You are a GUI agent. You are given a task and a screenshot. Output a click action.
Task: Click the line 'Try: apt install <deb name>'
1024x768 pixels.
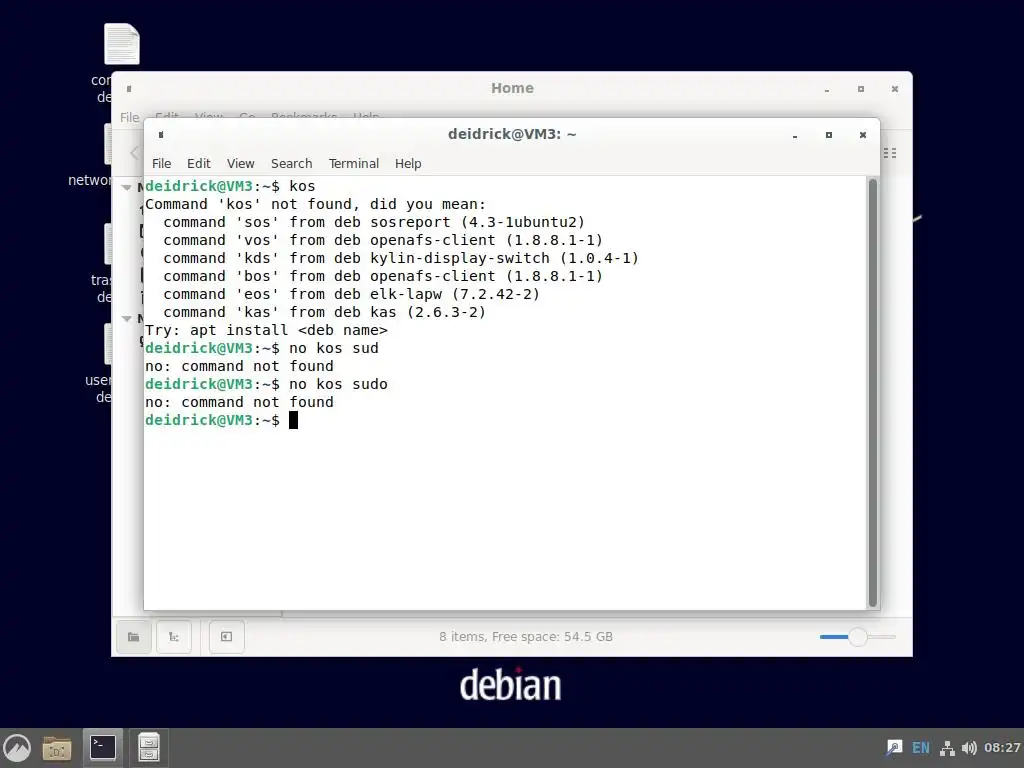tap(266, 330)
